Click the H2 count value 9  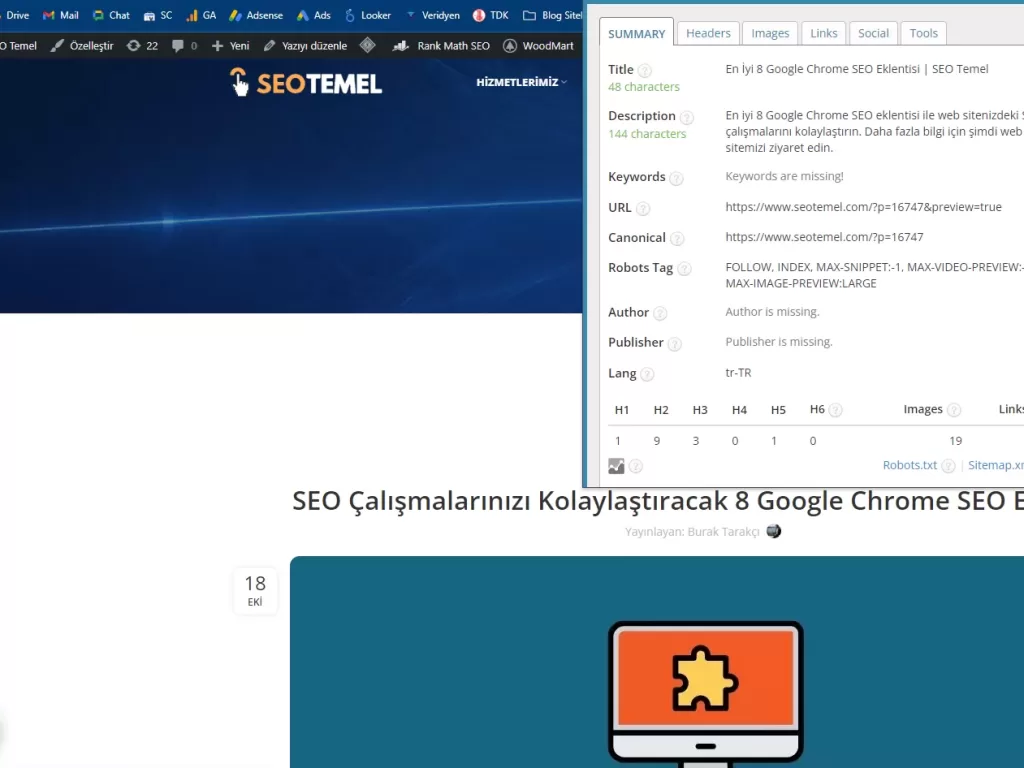click(657, 441)
